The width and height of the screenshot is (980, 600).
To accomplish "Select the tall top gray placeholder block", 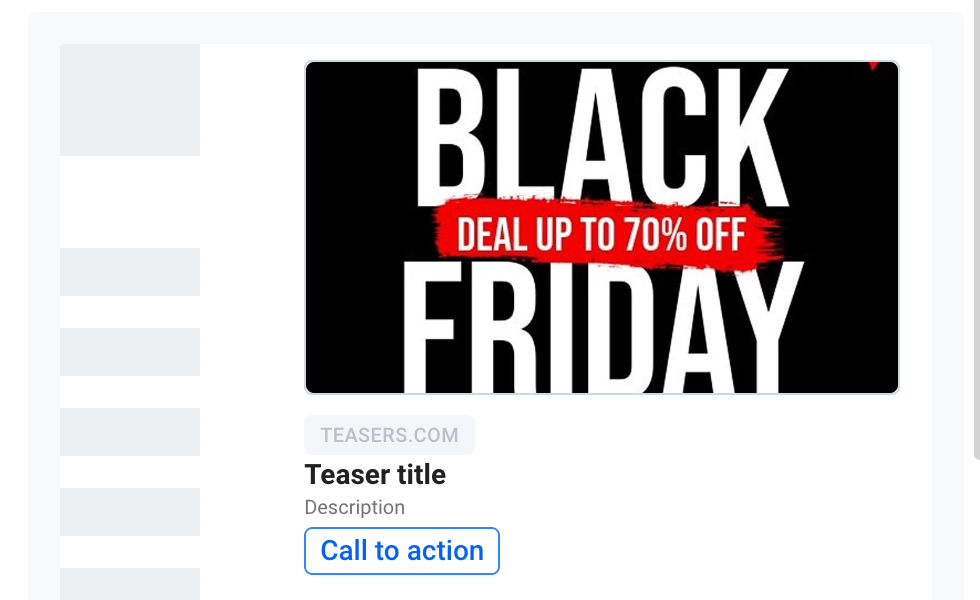I will pos(130,100).
